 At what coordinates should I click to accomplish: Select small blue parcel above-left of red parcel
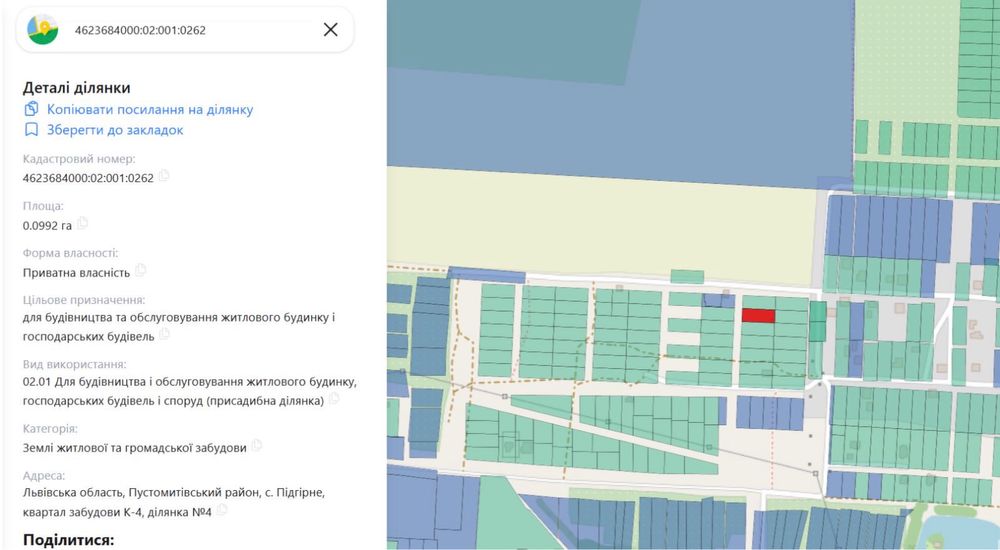click(x=718, y=299)
